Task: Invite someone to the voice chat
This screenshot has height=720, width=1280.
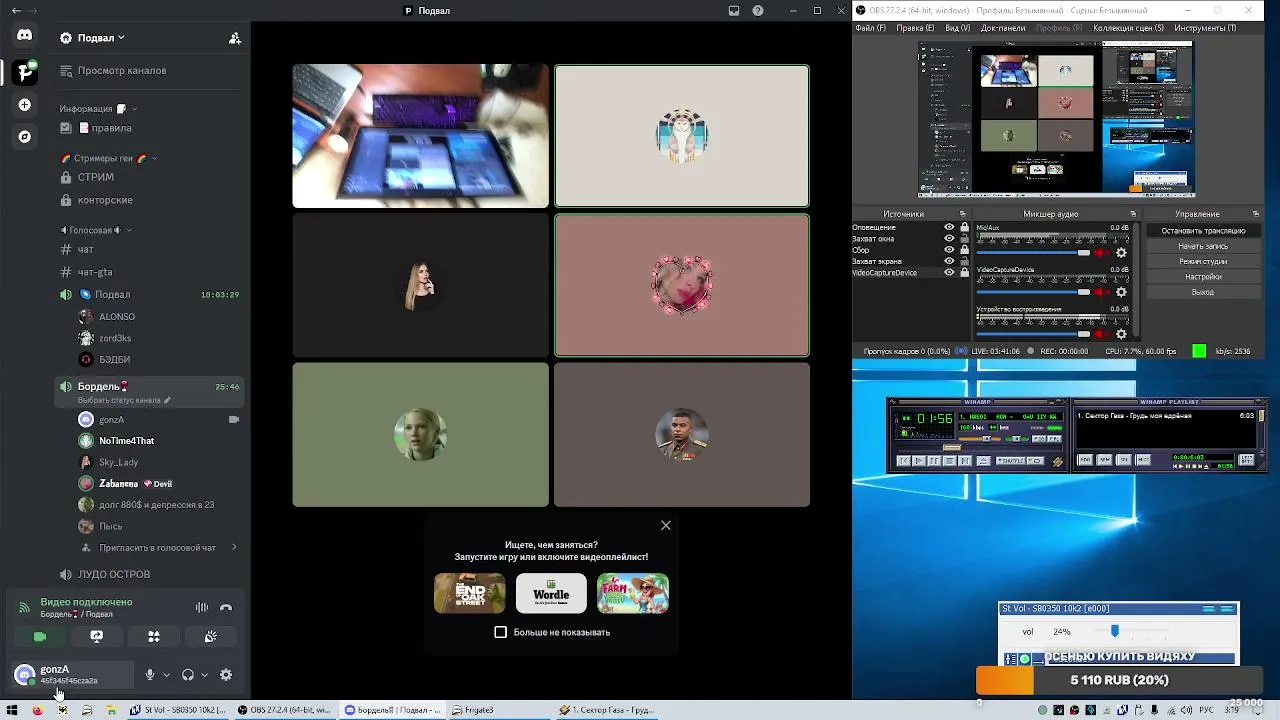Action: (157, 548)
